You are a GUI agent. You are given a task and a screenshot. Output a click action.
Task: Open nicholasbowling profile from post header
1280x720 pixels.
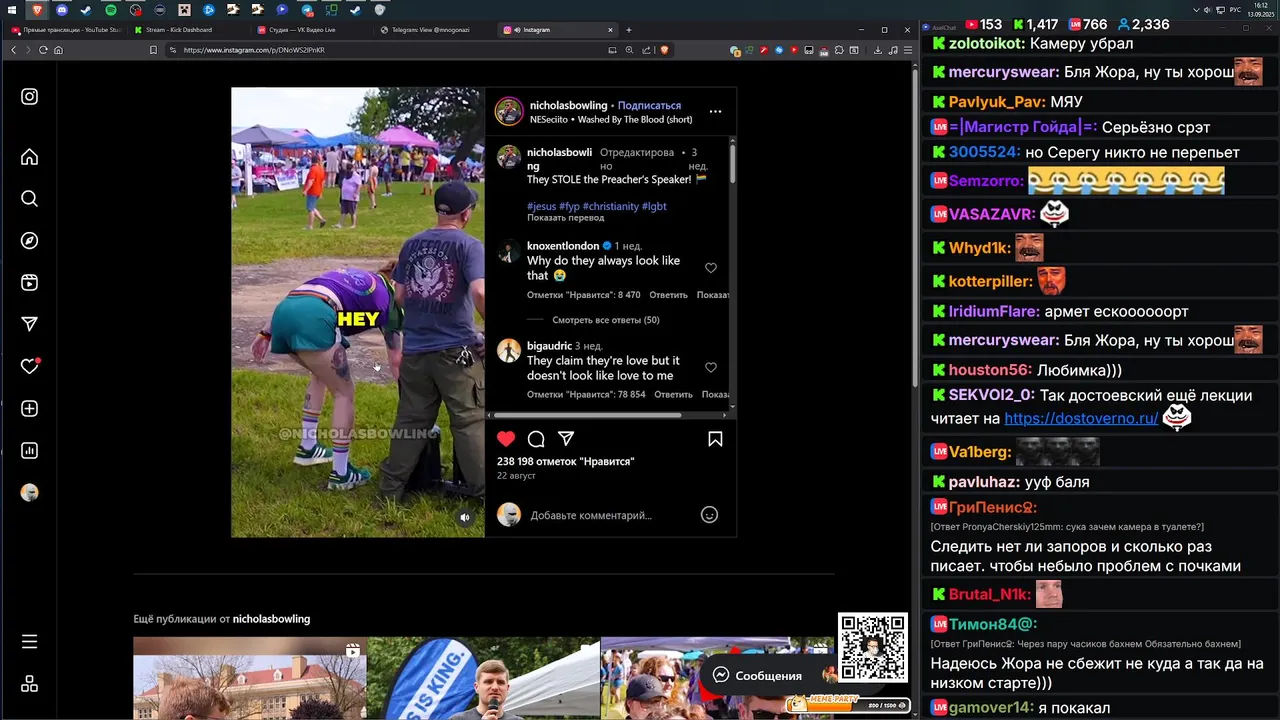click(x=568, y=105)
